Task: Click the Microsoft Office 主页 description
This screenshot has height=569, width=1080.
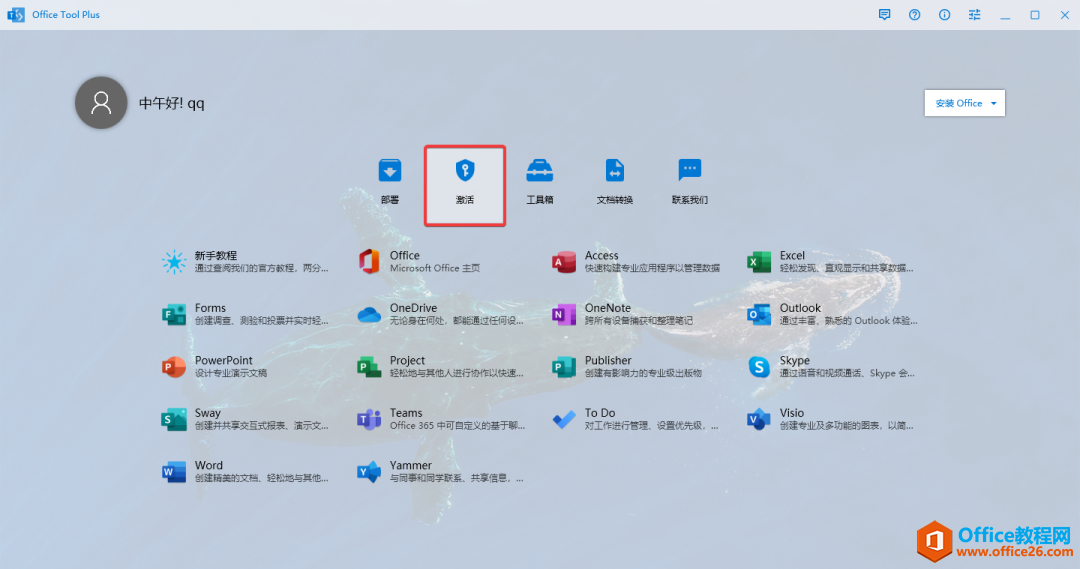Action: 435,268
